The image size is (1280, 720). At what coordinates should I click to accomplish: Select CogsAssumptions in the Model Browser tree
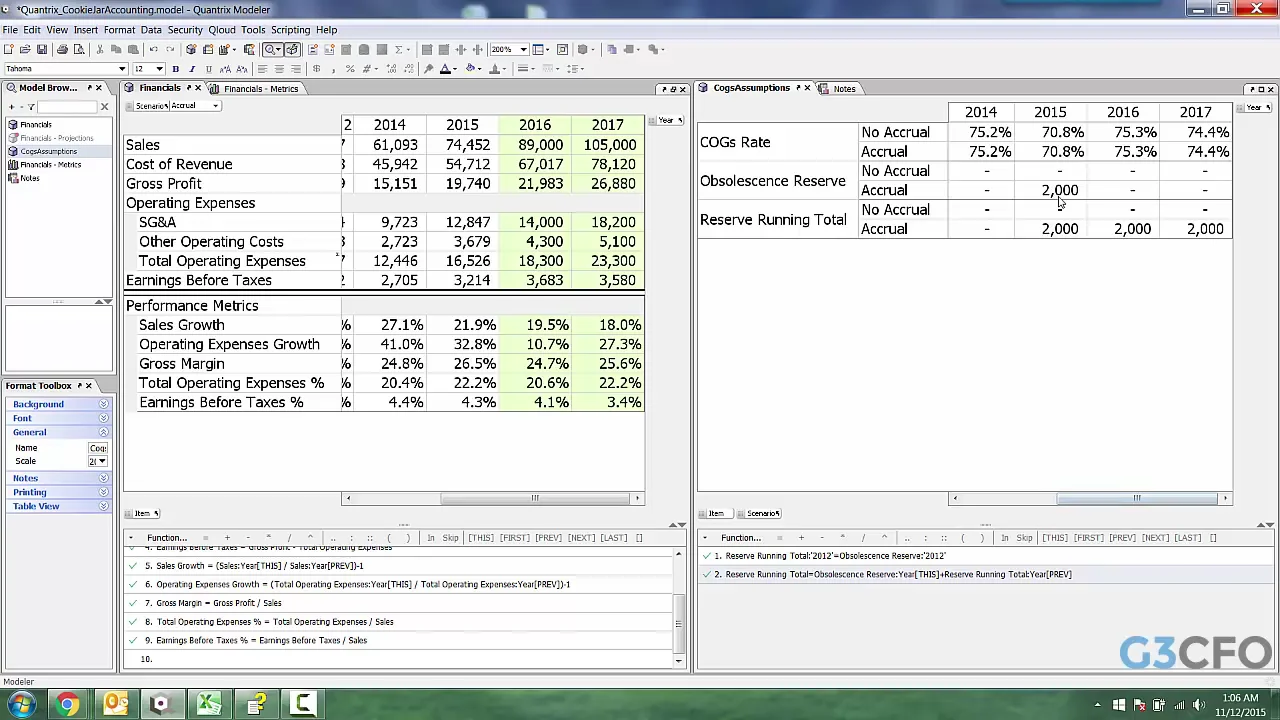[48, 151]
